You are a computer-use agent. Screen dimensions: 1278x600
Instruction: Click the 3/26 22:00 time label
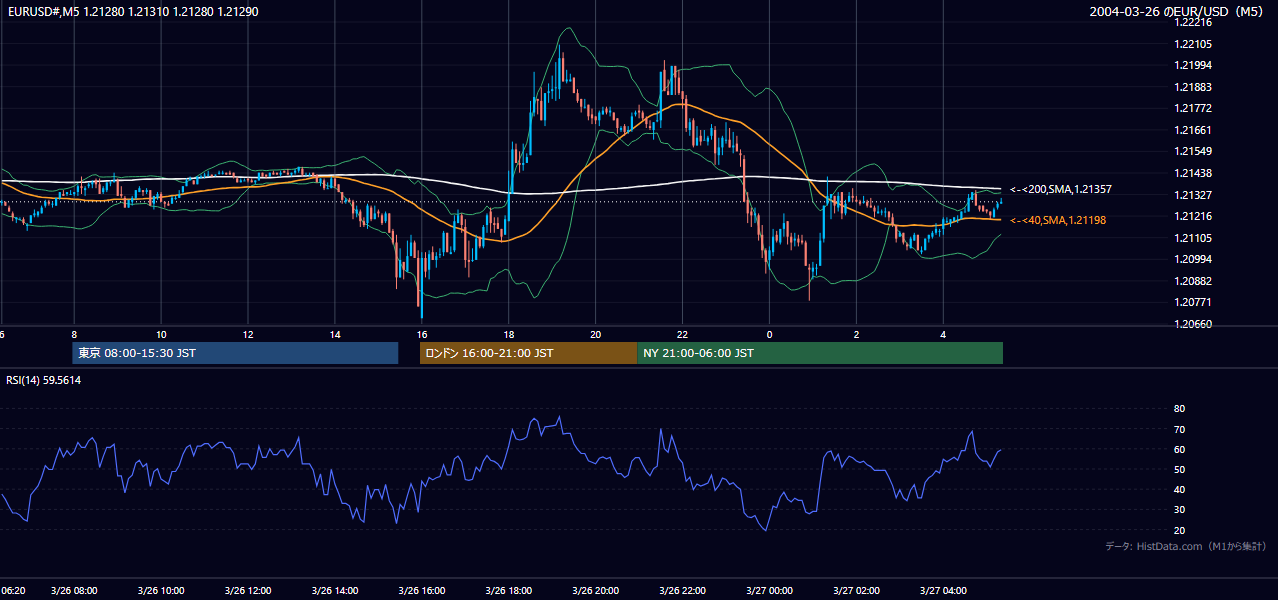(x=683, y=591)
